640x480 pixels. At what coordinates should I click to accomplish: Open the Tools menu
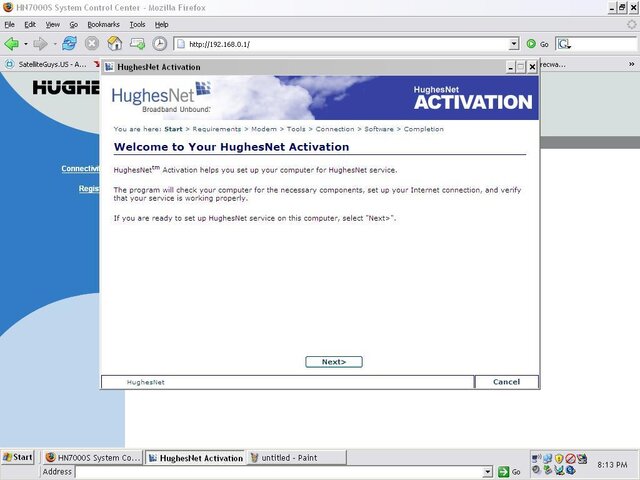pyautogui.click(x=138, y=24)
